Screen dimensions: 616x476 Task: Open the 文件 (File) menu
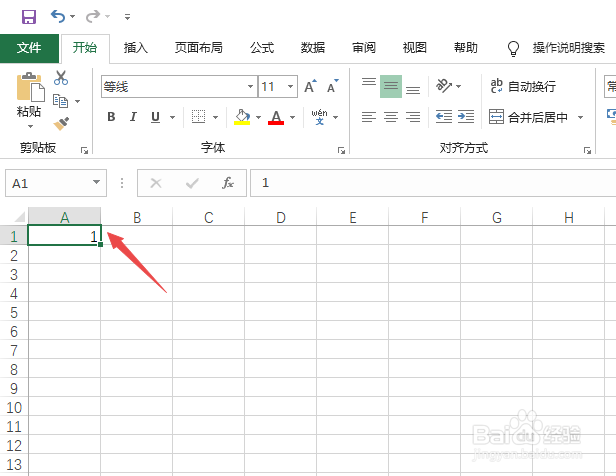pos(29,48)
